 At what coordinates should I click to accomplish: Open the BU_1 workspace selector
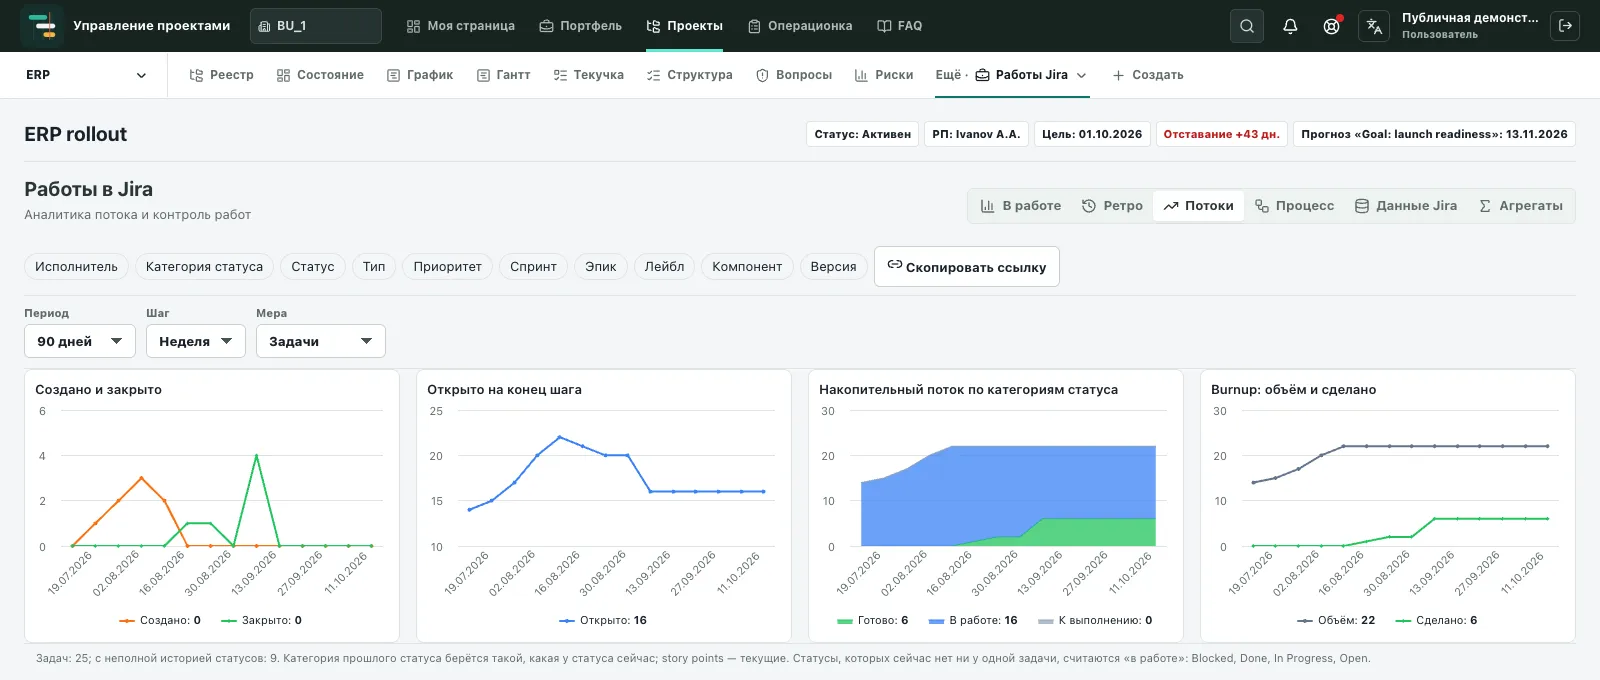(316, 26)
